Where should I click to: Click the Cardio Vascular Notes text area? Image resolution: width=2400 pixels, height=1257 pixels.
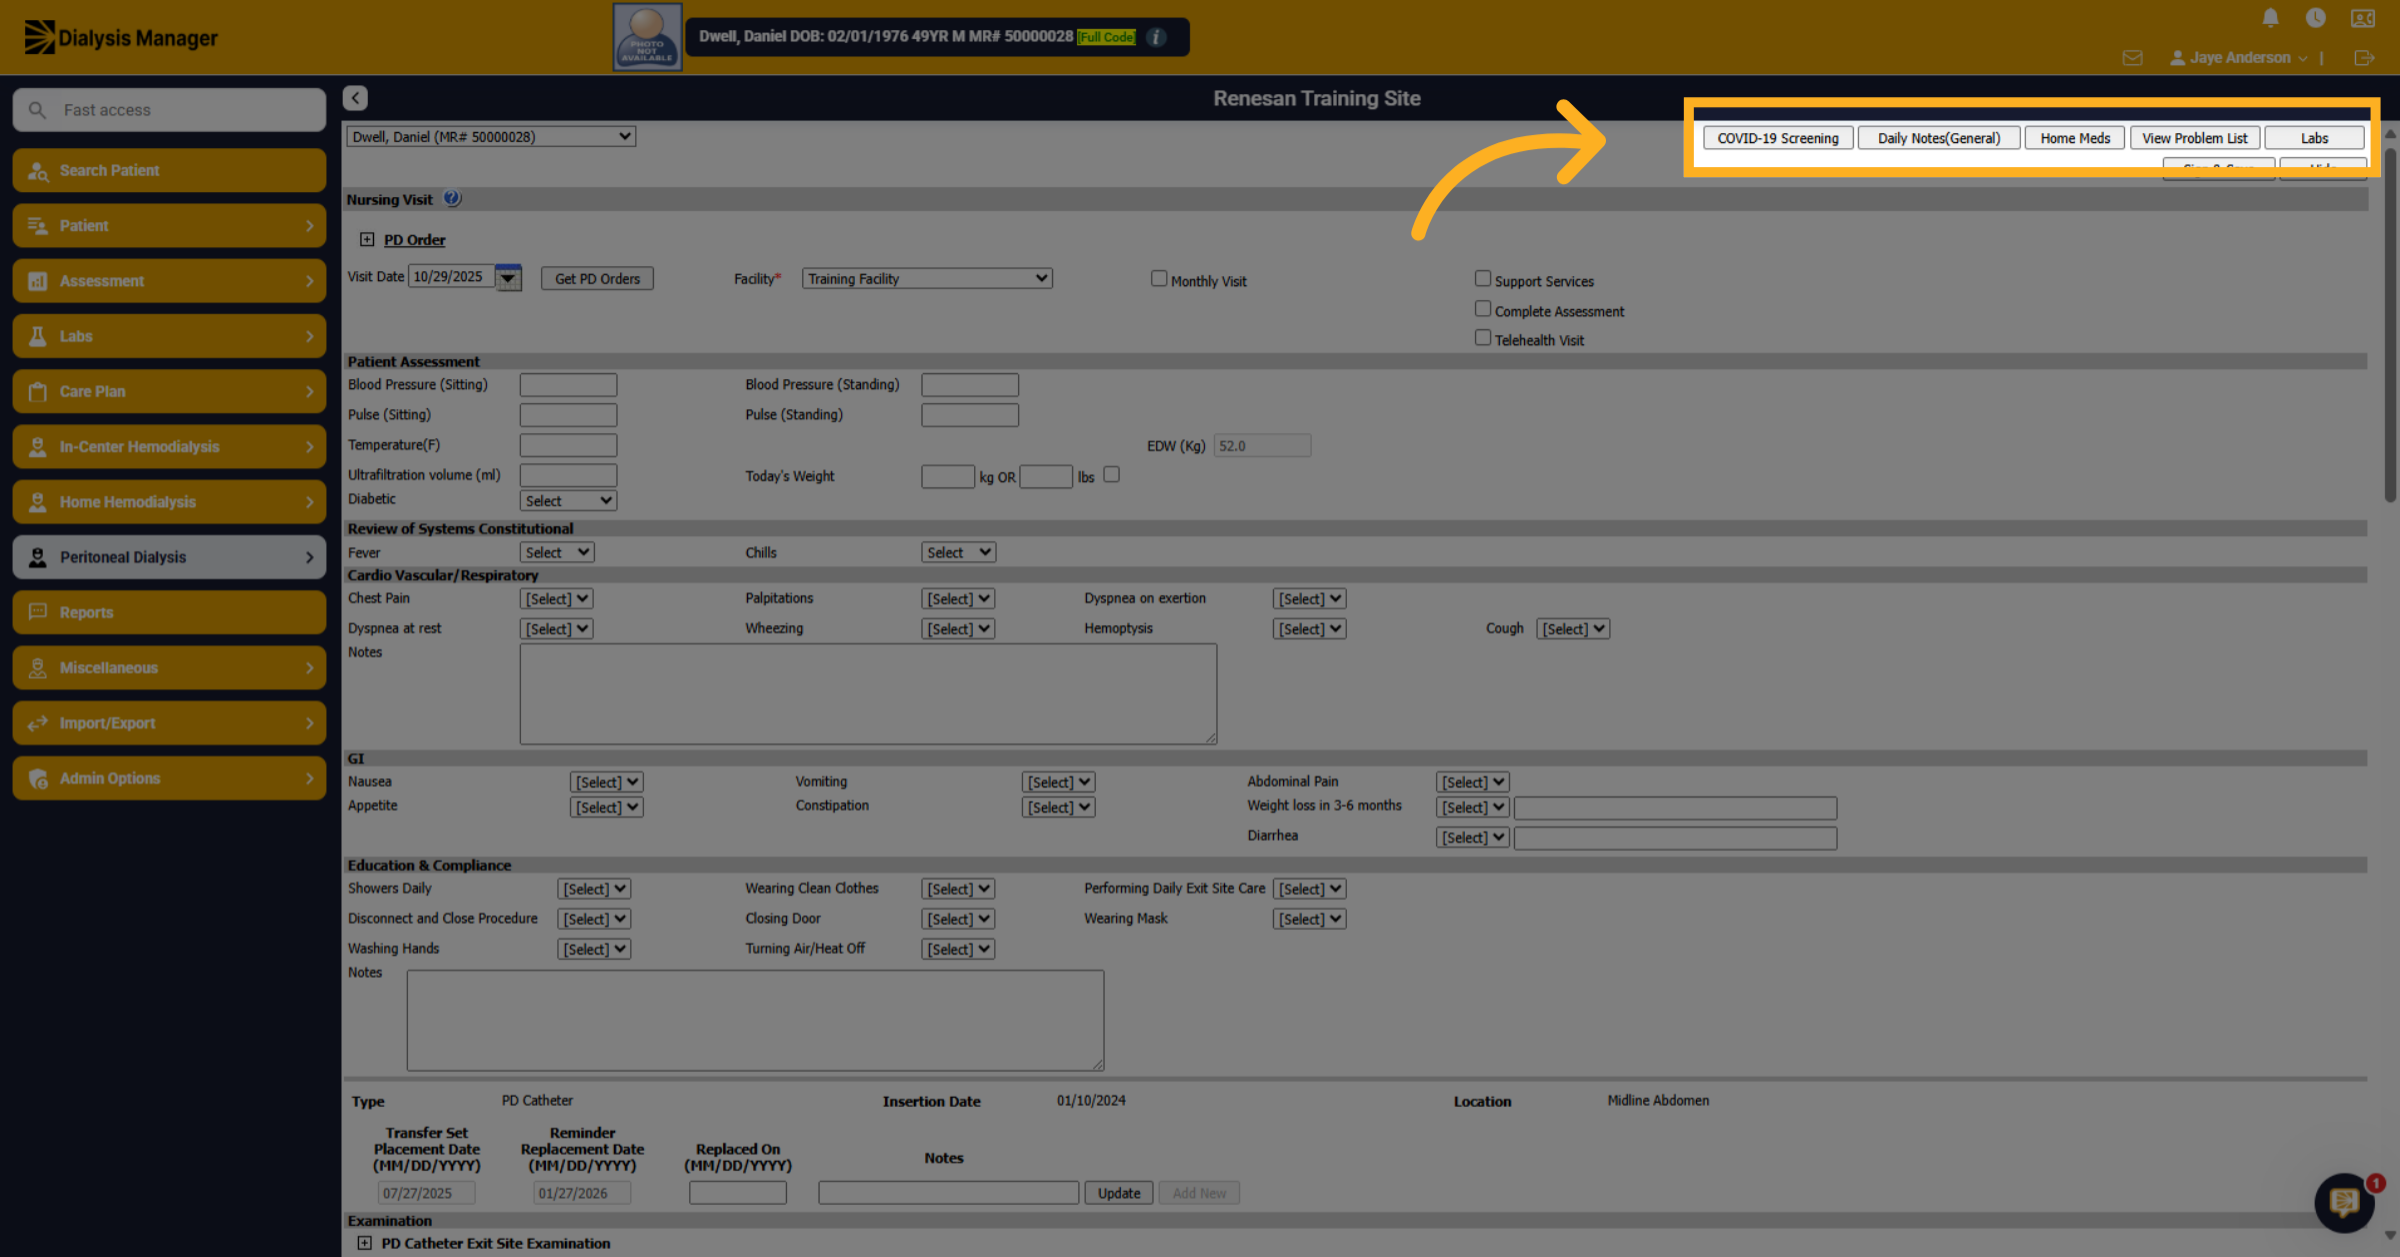[868, 693]
